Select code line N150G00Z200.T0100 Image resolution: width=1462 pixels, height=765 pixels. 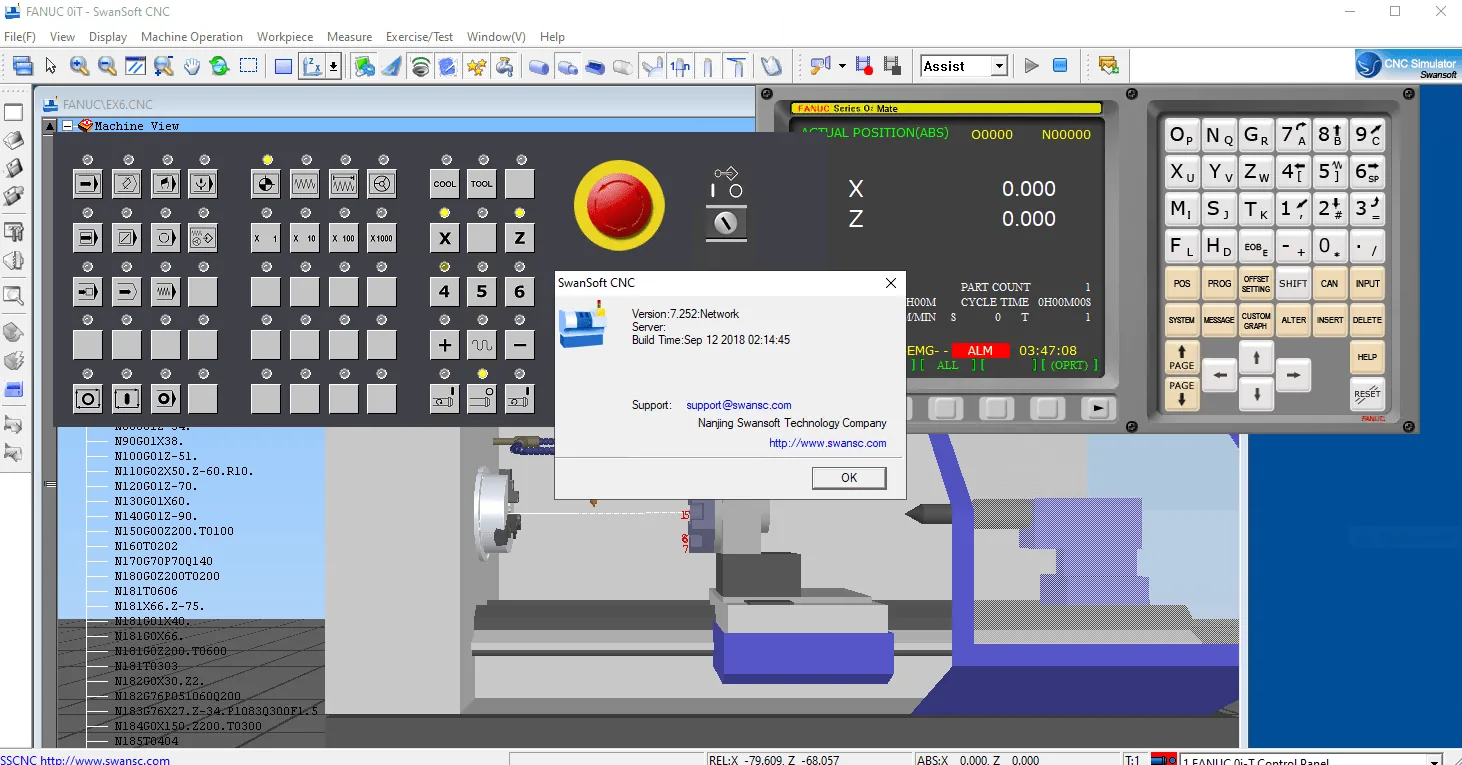(174, 531)
